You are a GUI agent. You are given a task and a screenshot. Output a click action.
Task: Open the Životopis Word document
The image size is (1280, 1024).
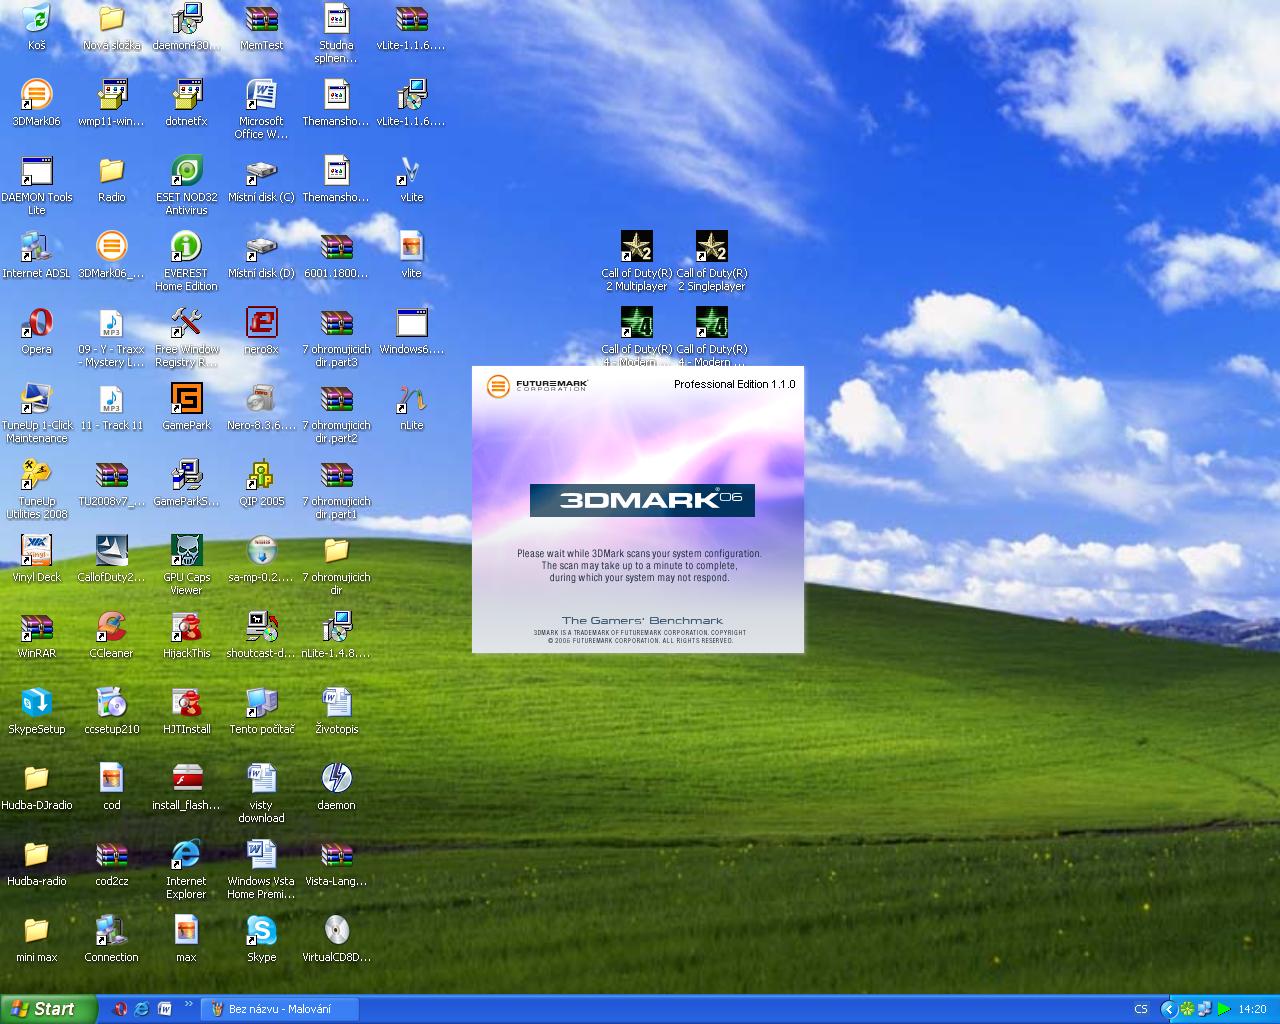(337, 703)
